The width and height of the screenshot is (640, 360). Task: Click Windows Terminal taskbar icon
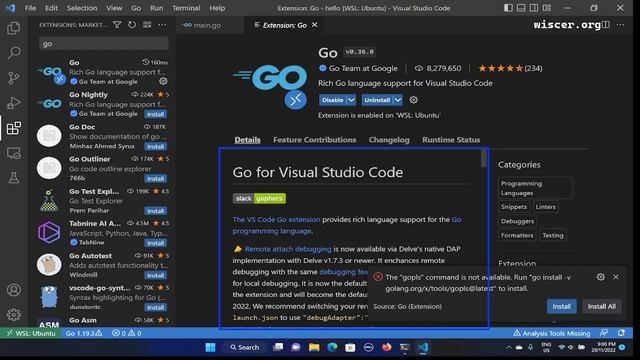(404, 347)
